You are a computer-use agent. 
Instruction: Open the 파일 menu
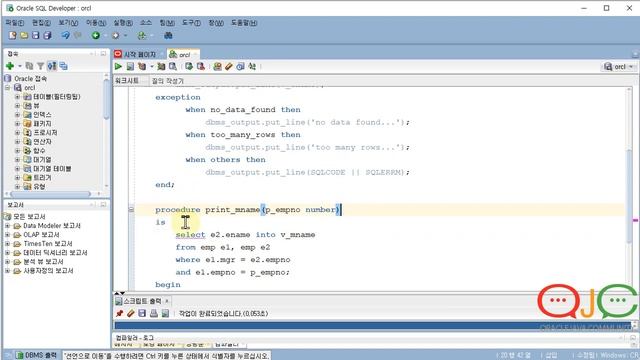(x=15, y=23)
